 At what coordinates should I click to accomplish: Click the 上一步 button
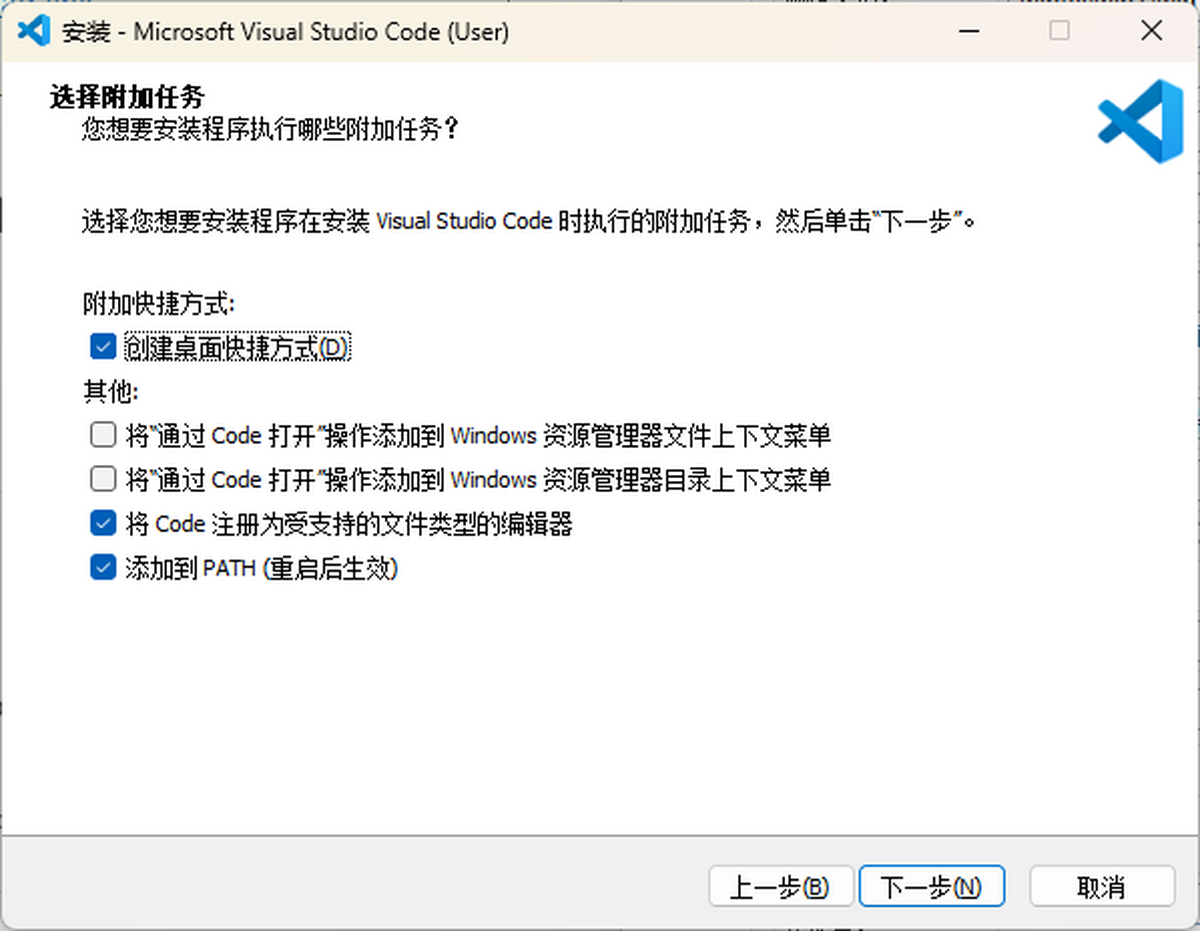click(x=781, y=886)
